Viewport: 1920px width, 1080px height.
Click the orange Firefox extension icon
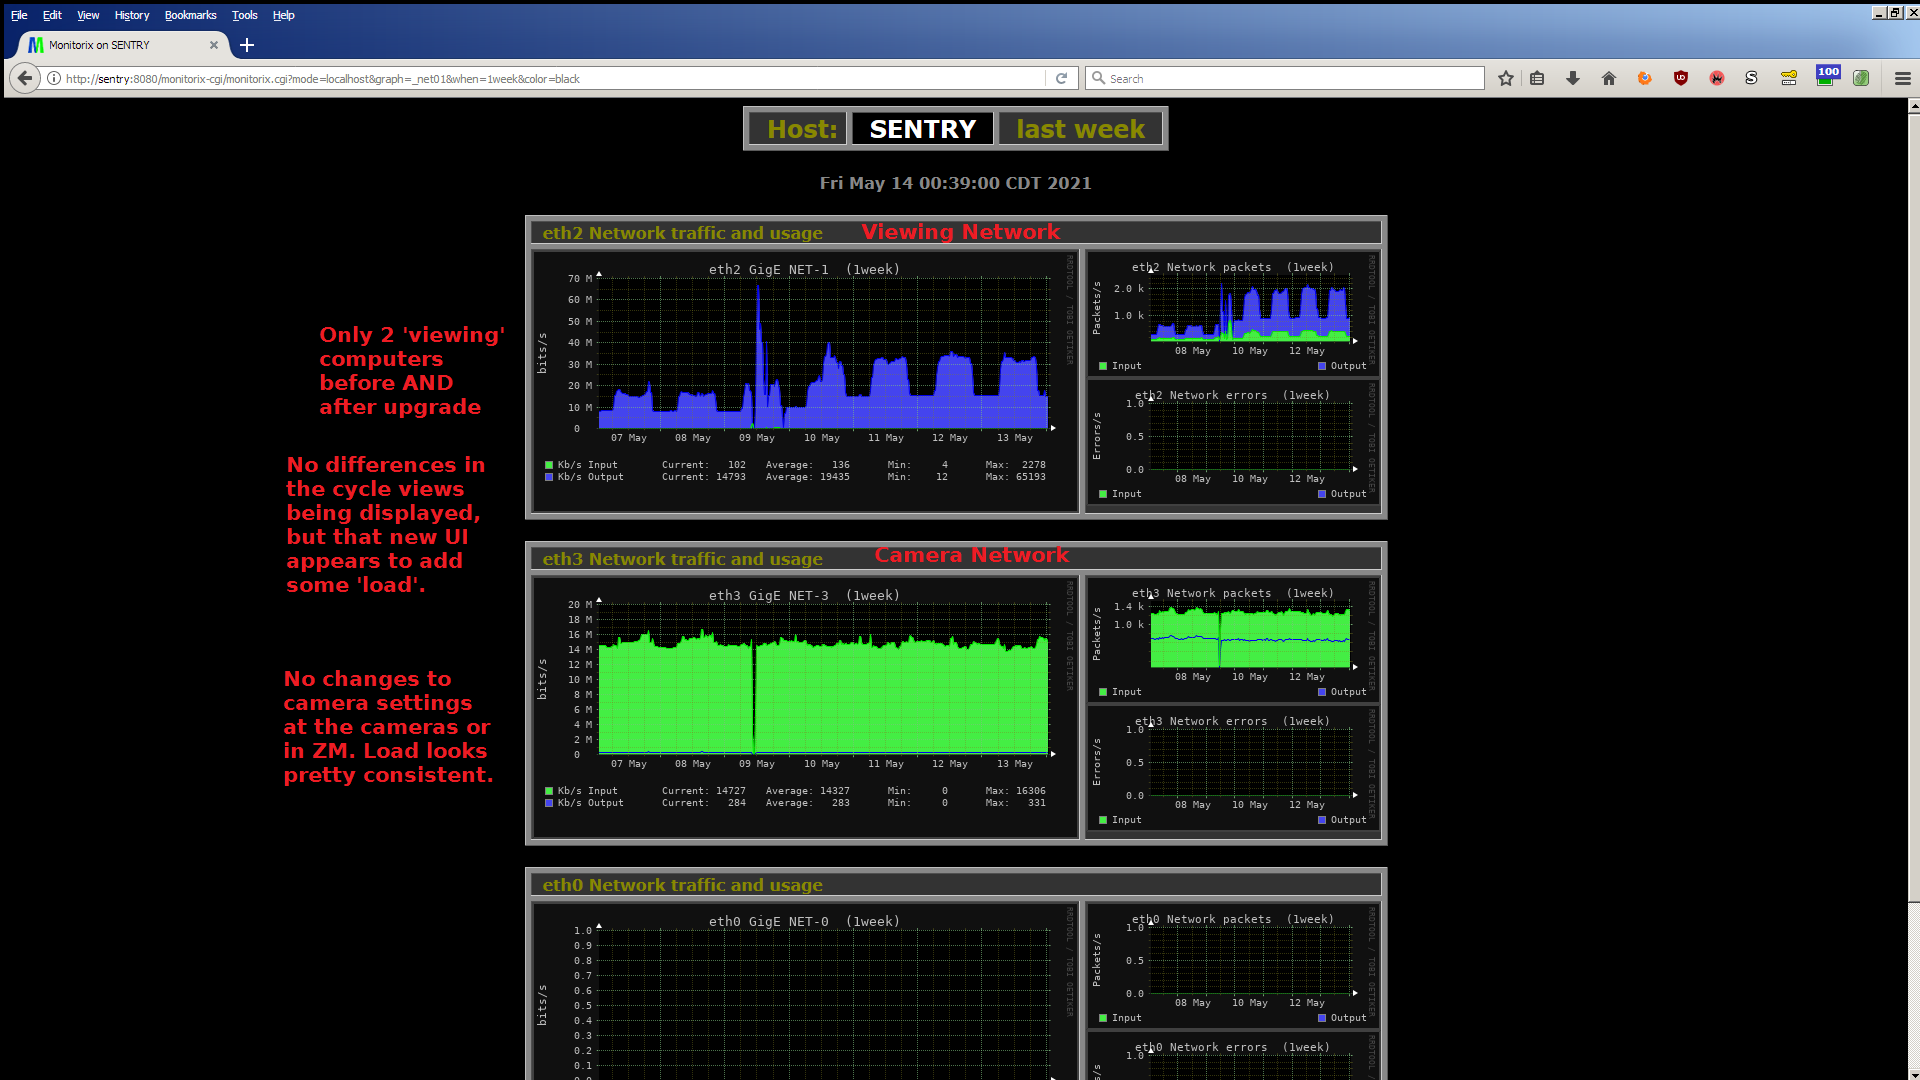1645,78
